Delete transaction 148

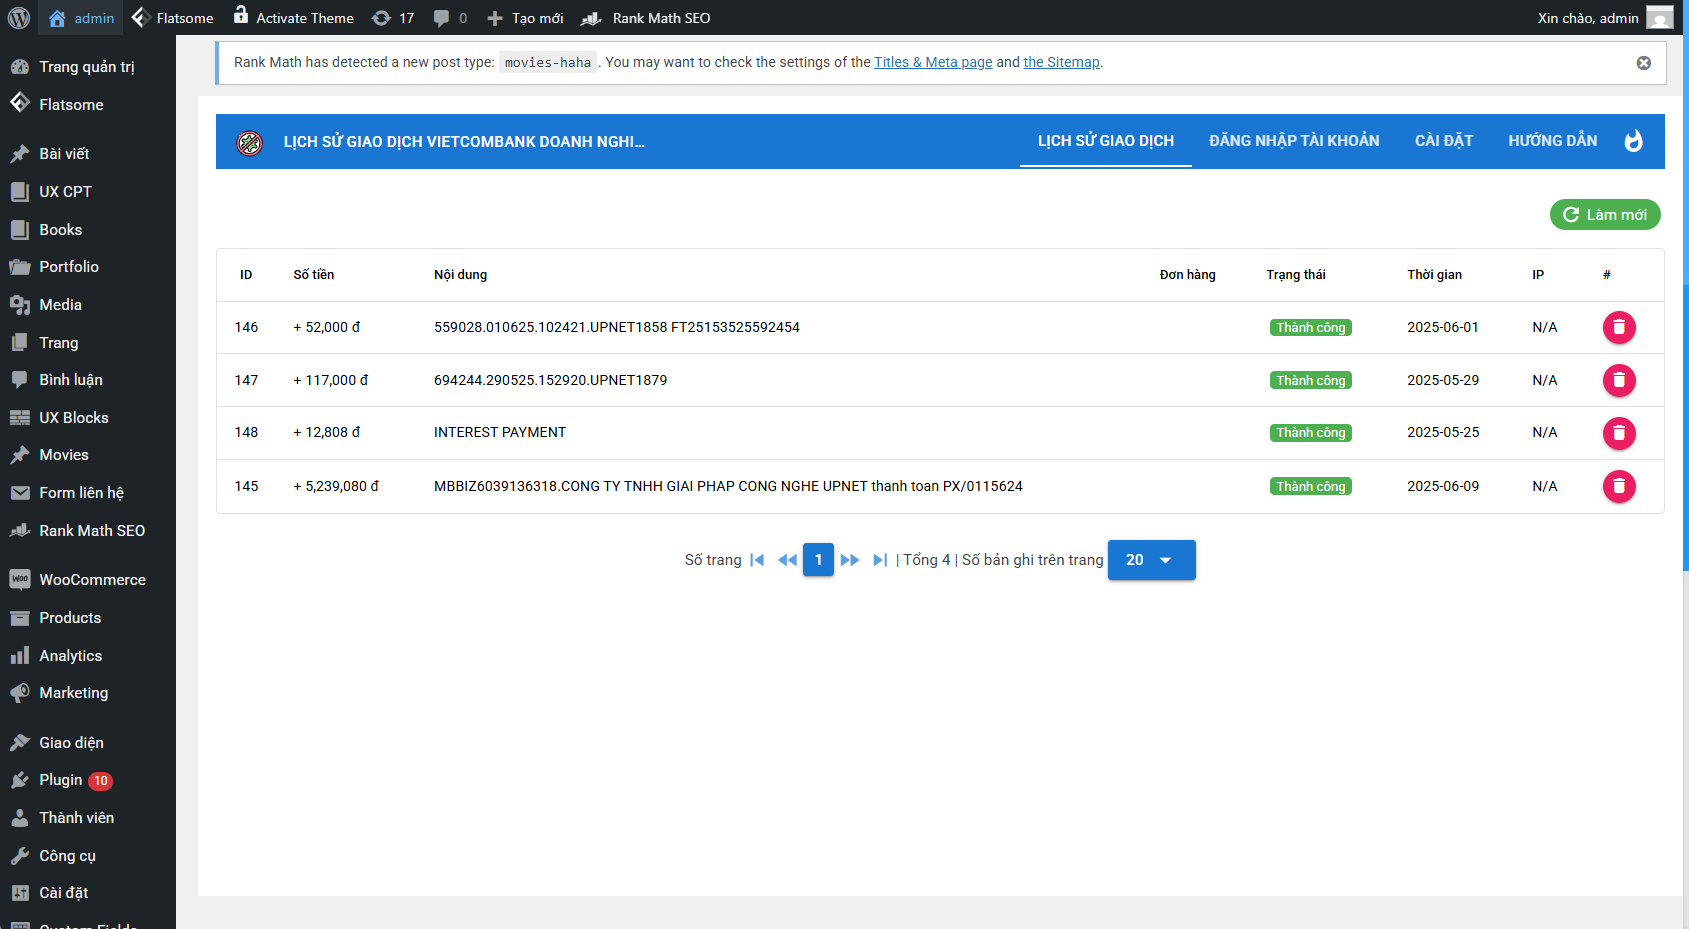pos(1619,433)
